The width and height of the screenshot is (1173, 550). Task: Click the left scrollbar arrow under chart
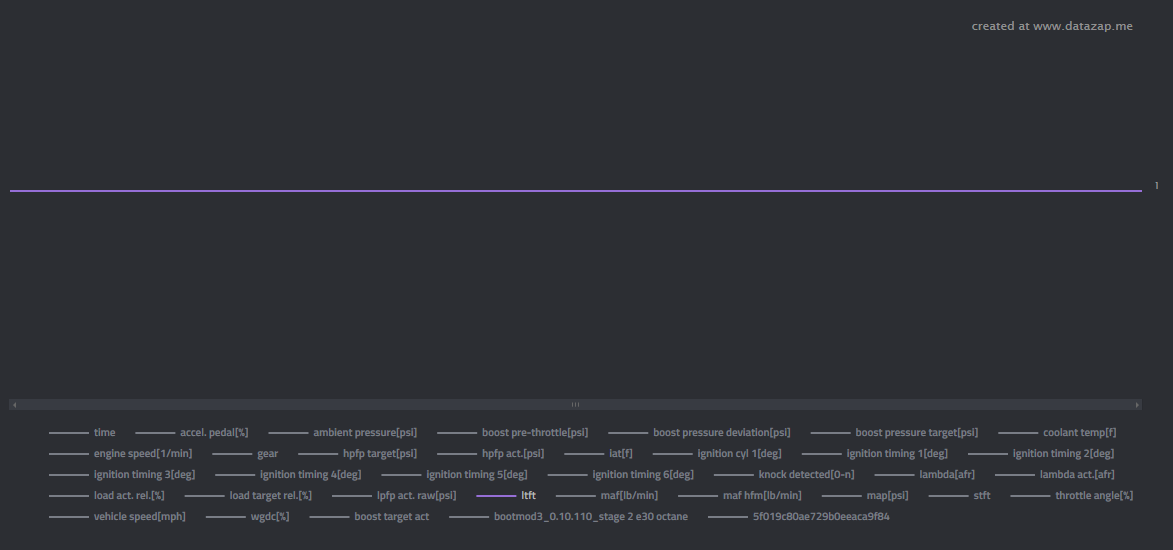click(14, 404)
